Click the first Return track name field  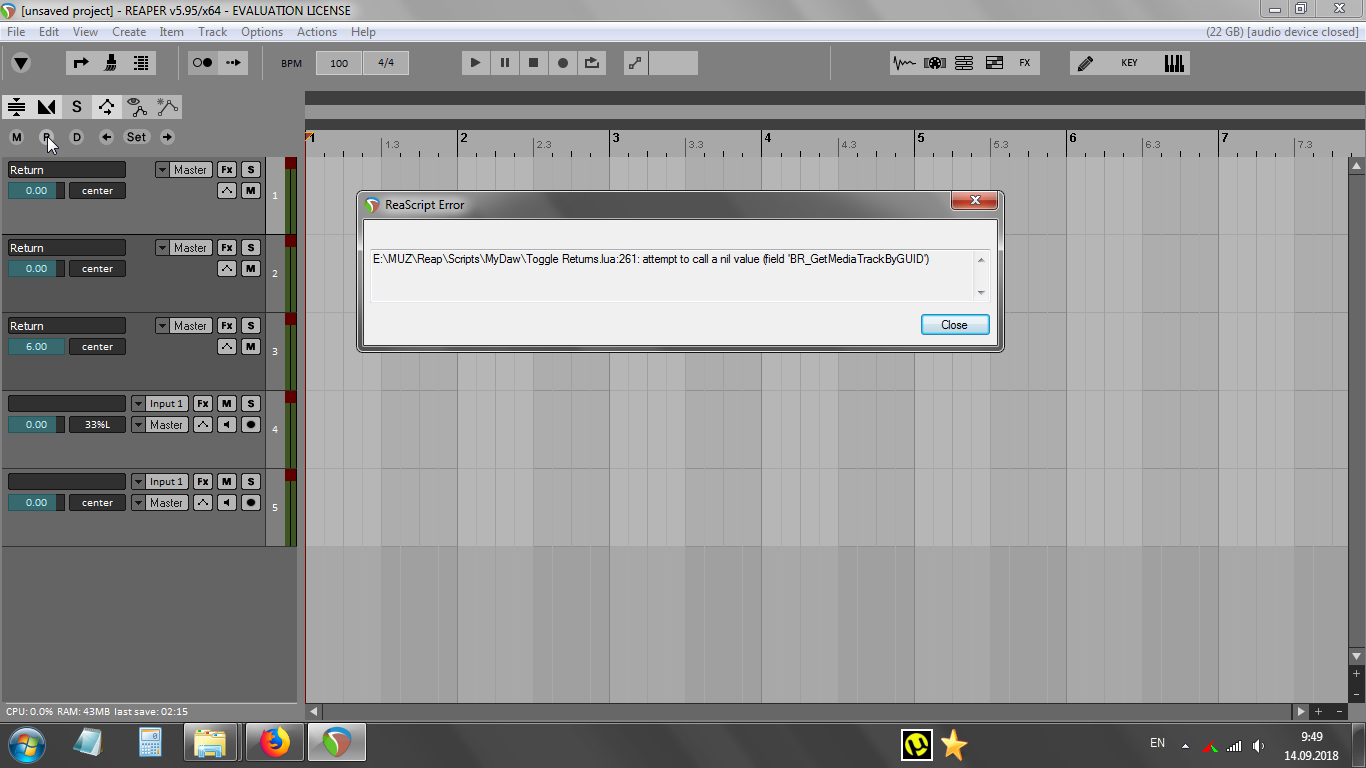coord(67,170)
